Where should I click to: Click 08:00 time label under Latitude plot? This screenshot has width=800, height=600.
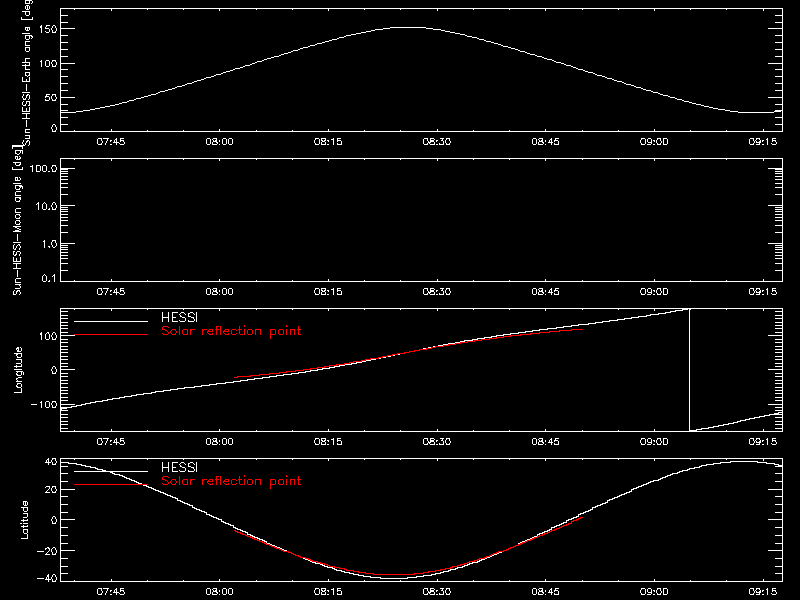coord(219,592)
